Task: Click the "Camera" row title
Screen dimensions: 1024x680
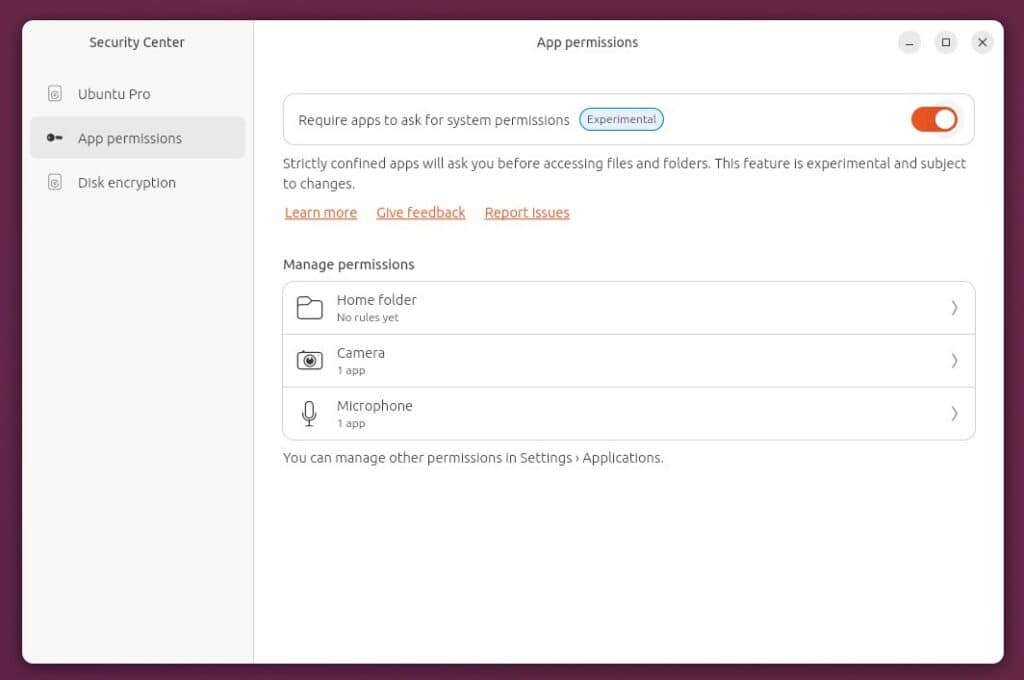Action: 360,353
